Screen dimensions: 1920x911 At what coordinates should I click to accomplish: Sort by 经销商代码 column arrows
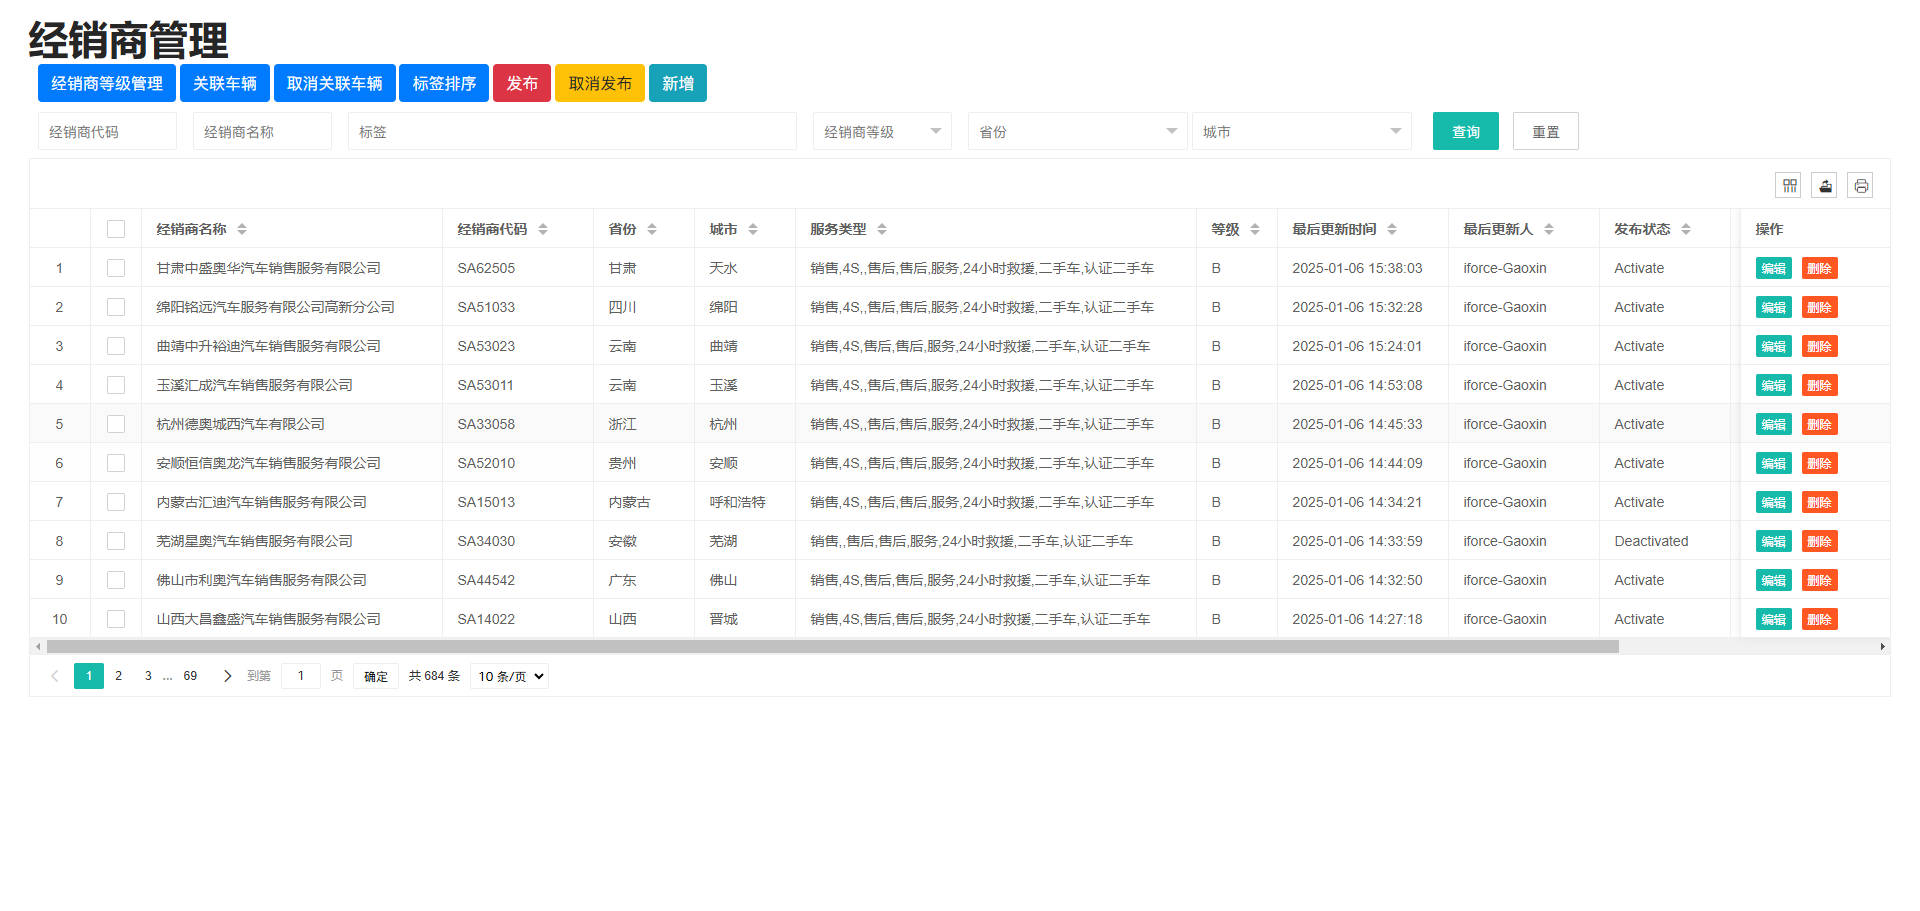543,229
